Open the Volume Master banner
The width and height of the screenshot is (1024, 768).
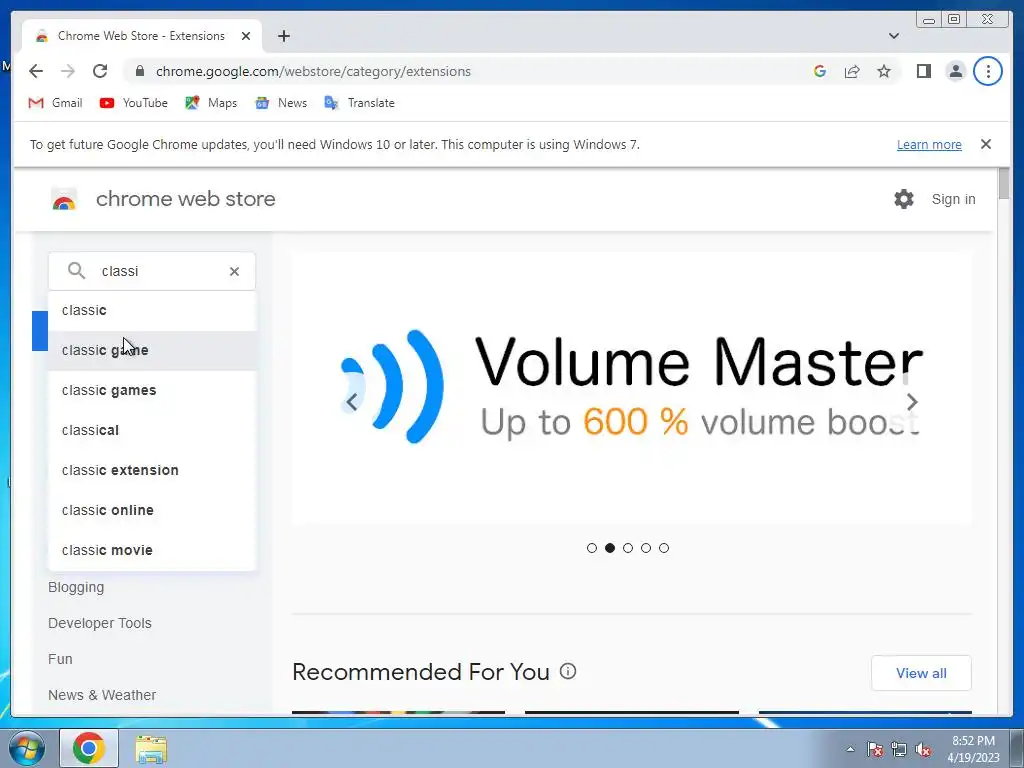click(632, 389)
